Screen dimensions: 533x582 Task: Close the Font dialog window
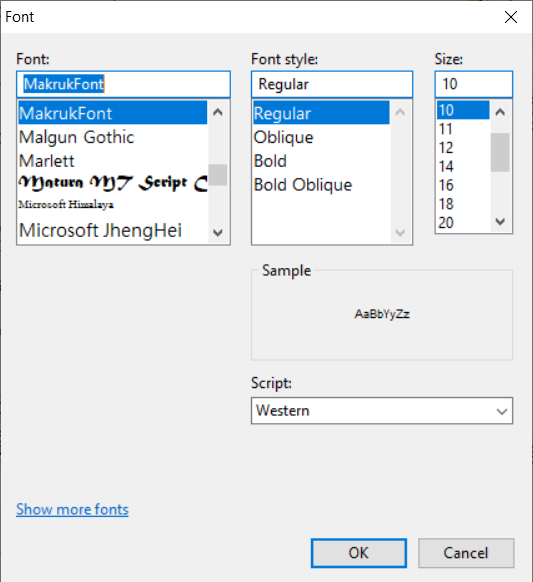(511, 17)
